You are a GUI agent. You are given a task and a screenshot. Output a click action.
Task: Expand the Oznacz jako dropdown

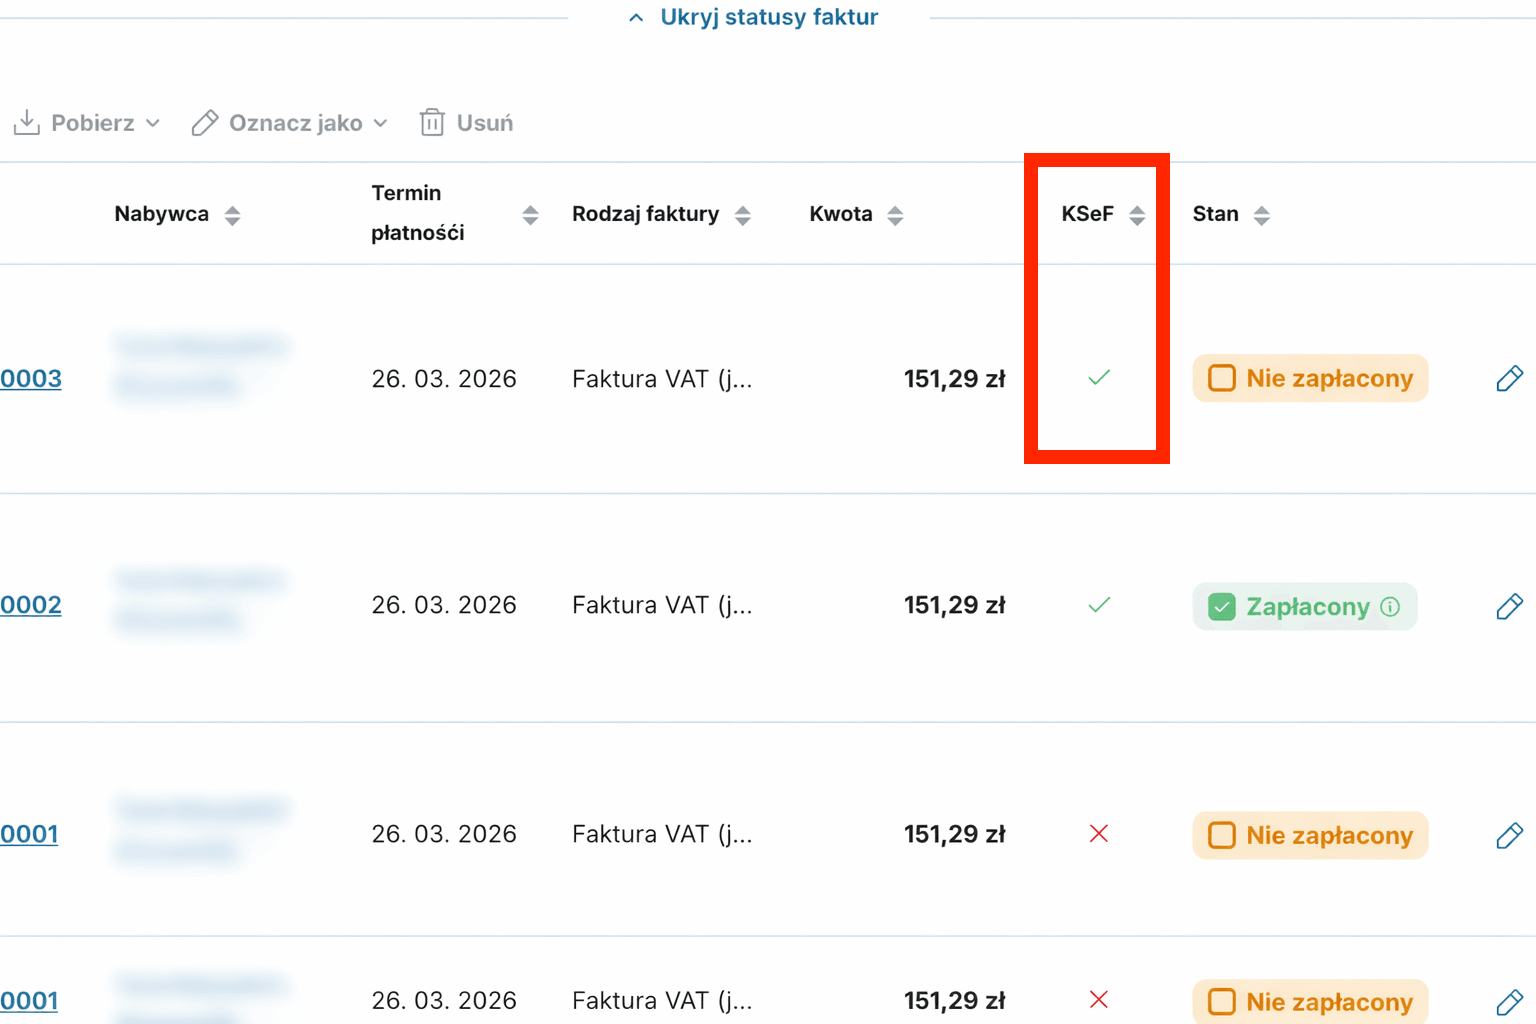tap(289, 123)
